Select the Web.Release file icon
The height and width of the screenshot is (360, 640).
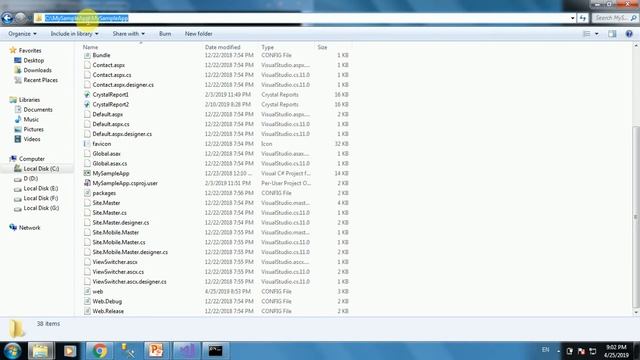pyautogui.click(x=87, y=311)
